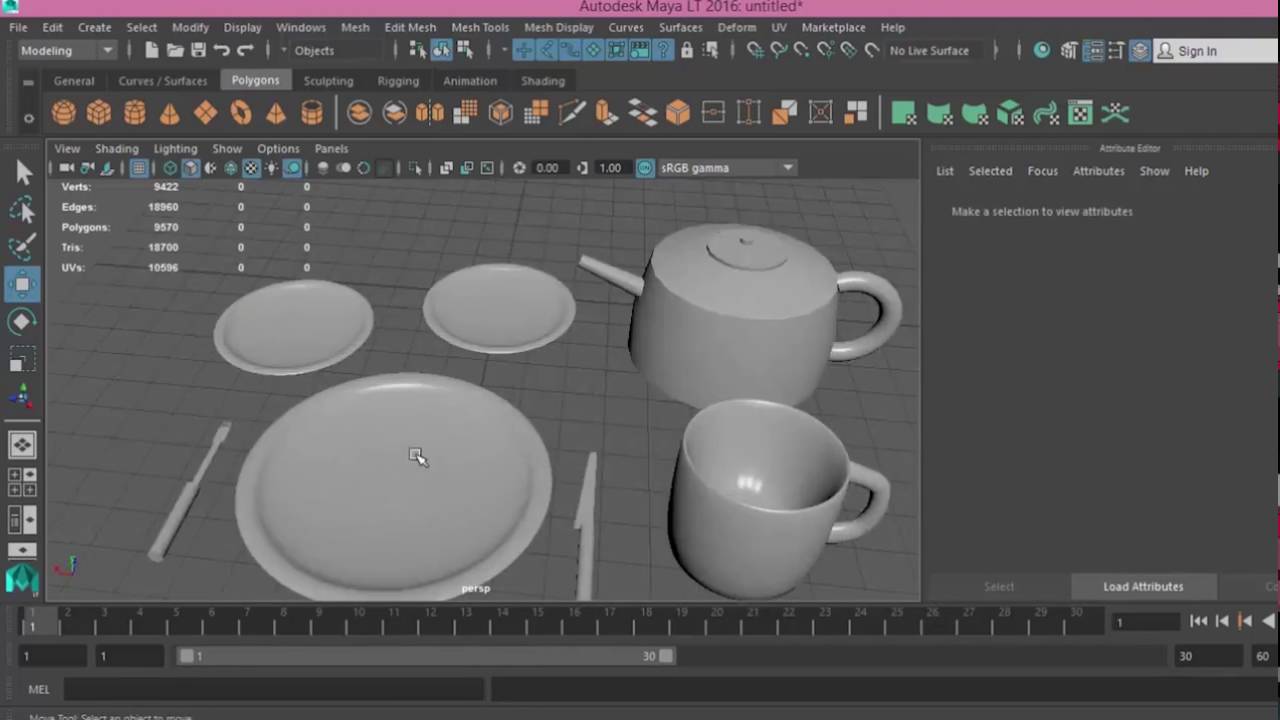The height and width of the screenshot is (720, 1280).
Task: Toggle the lock selection padlock icon
Action: 687,50
